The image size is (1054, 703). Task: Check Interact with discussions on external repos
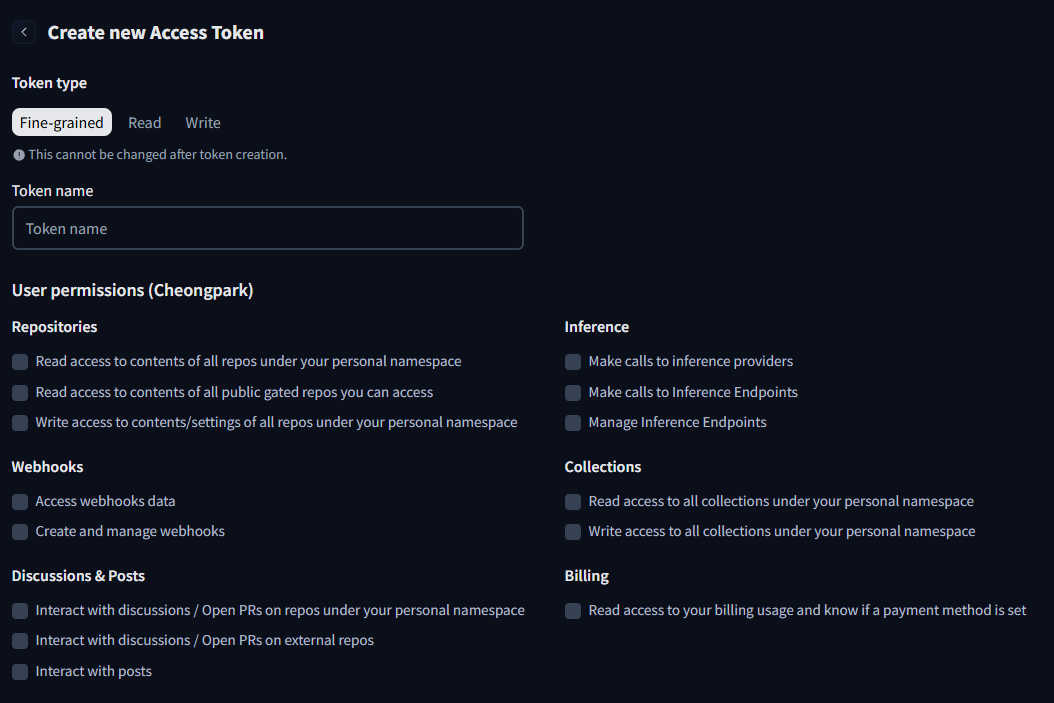tap(20, 640)
